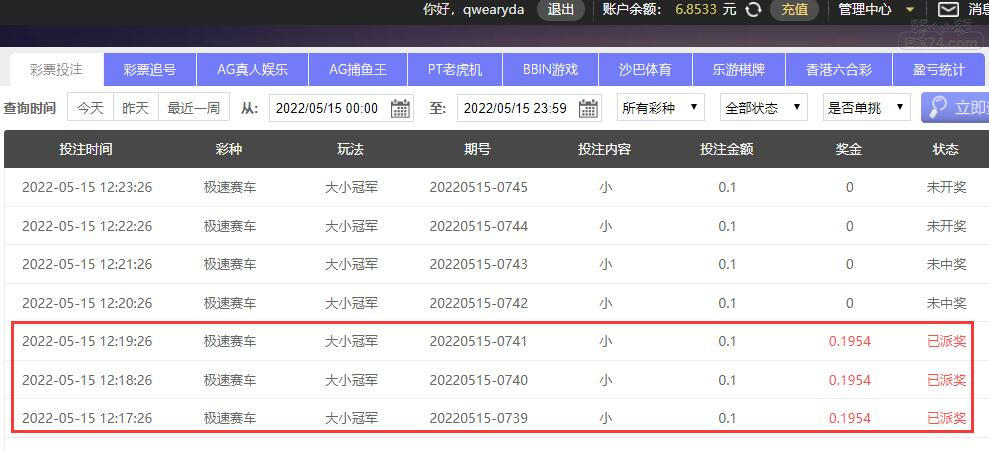Switch to the 彩票追号 tab

tap(150, 70)
